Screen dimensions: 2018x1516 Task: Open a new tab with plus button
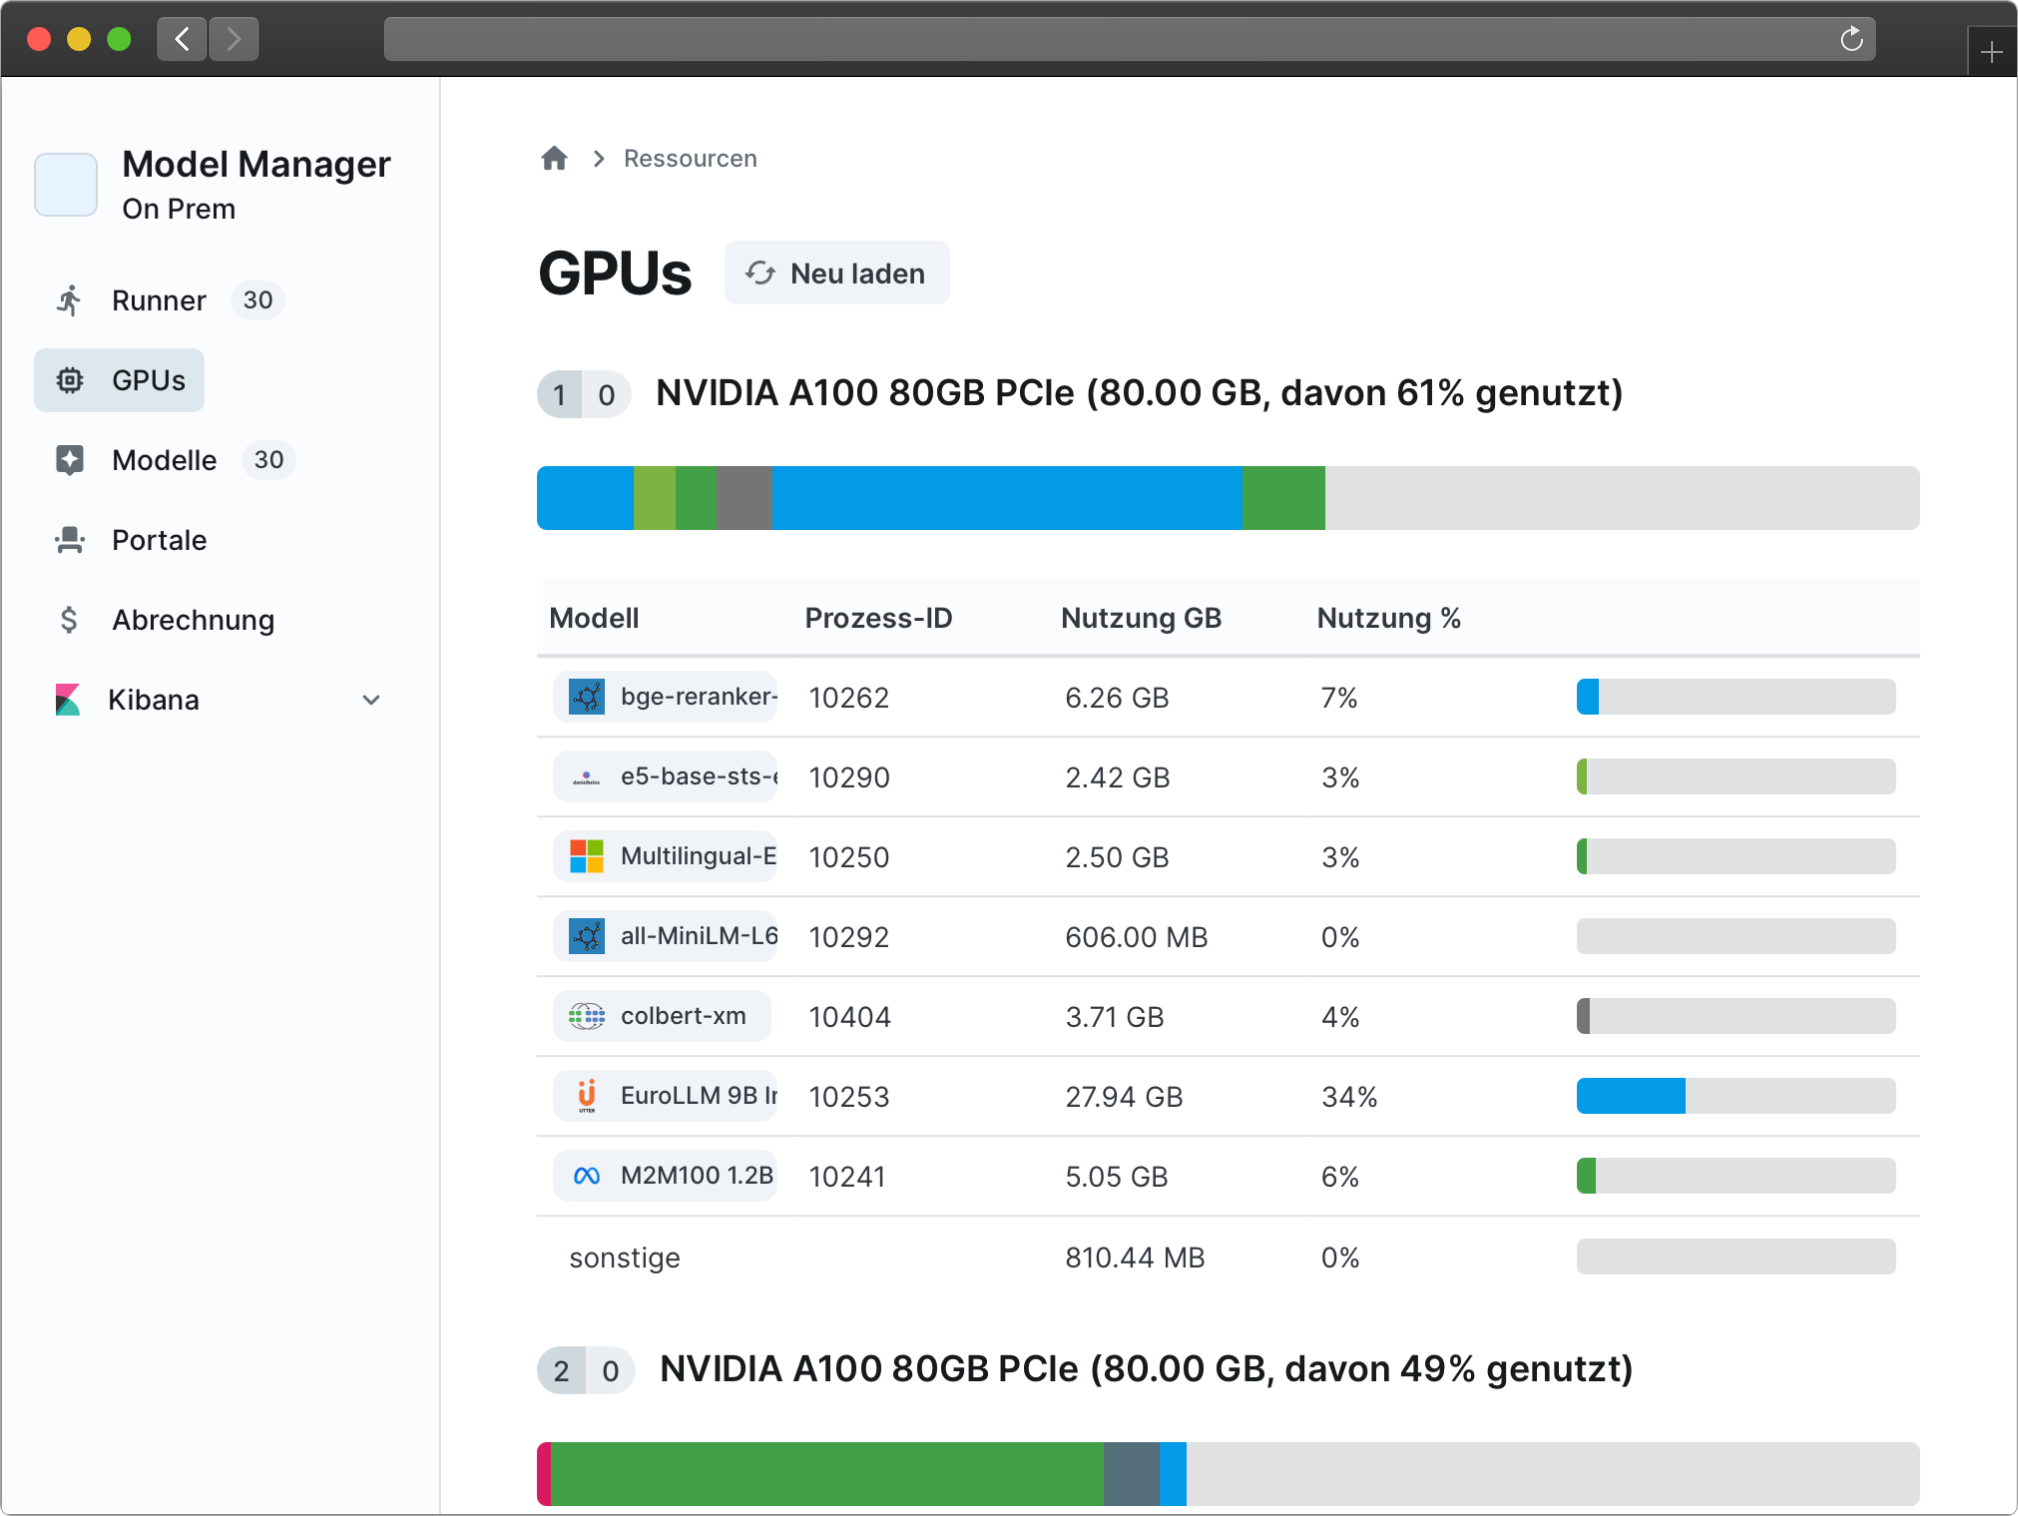[1991, 52]
